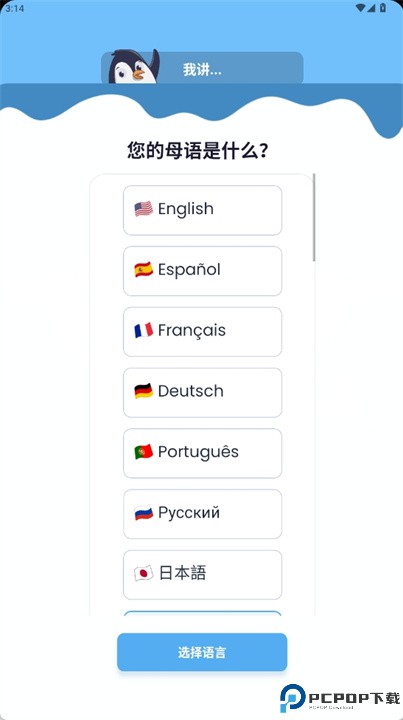The image size is (403, 720).
Task: Click the language list scrollbar thumb
Action: tap(314, 217)
